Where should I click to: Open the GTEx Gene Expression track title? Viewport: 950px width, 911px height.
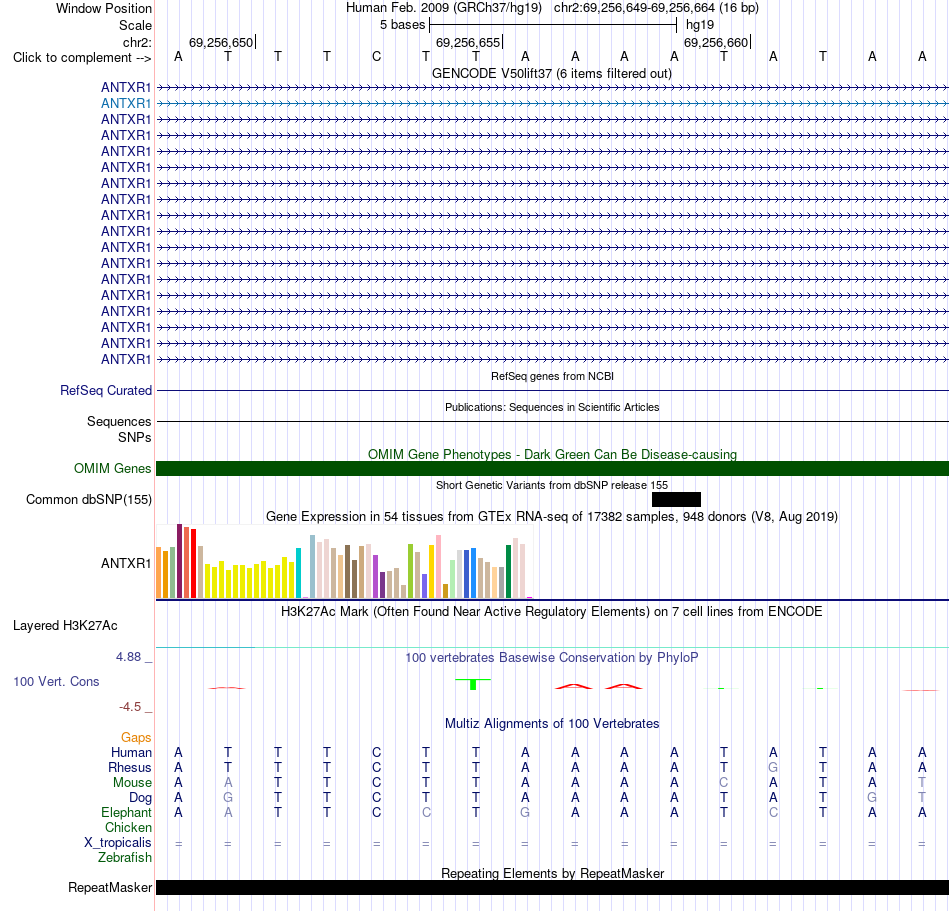[x=552, y=517]
